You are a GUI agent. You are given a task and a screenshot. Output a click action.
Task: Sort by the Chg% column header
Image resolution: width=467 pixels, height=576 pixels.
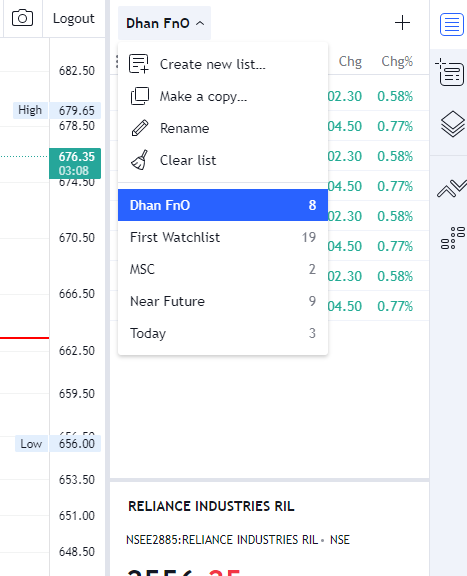397,61
